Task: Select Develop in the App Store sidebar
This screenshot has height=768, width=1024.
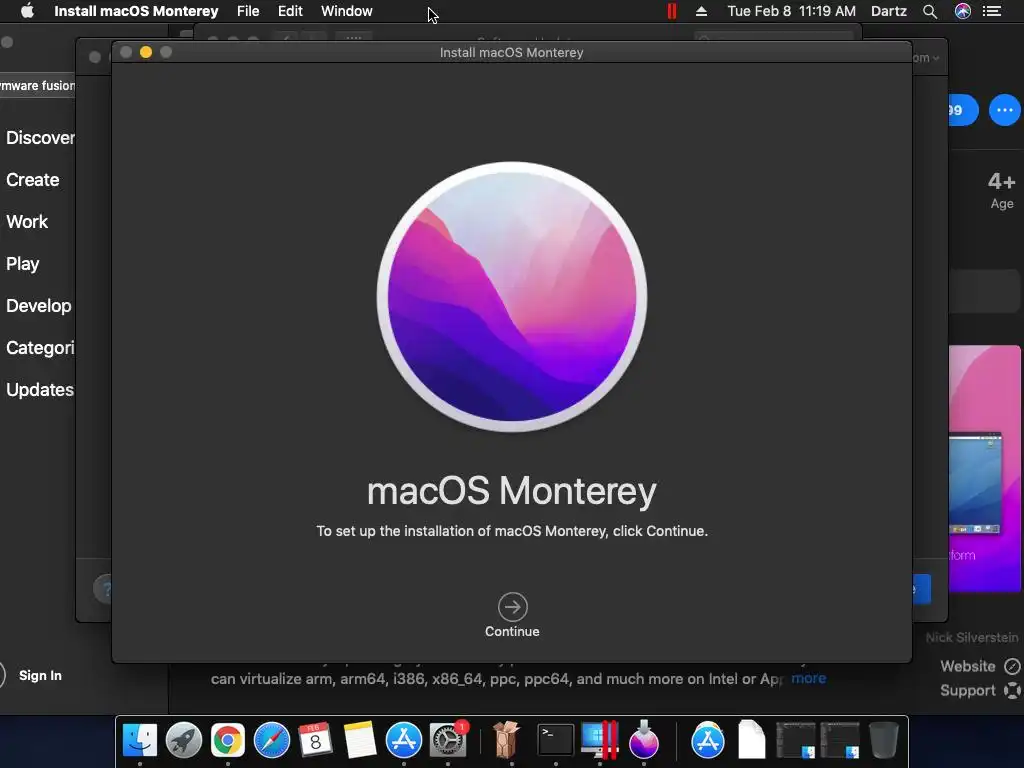Action: pos(39,306)
